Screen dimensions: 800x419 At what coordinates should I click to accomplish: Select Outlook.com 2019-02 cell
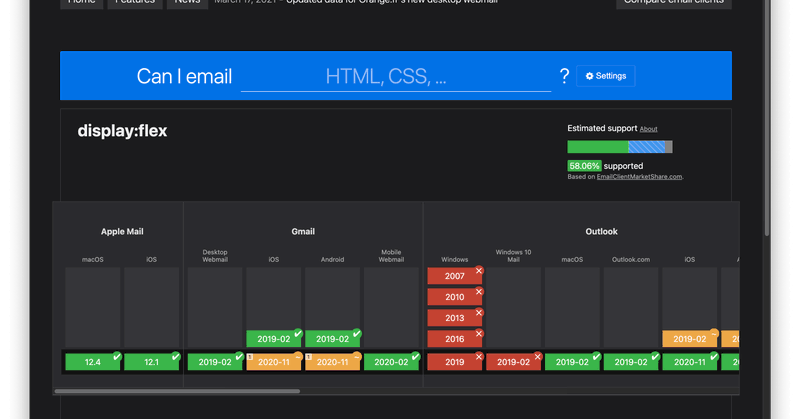pyautogui.click(x=631, y=362)
